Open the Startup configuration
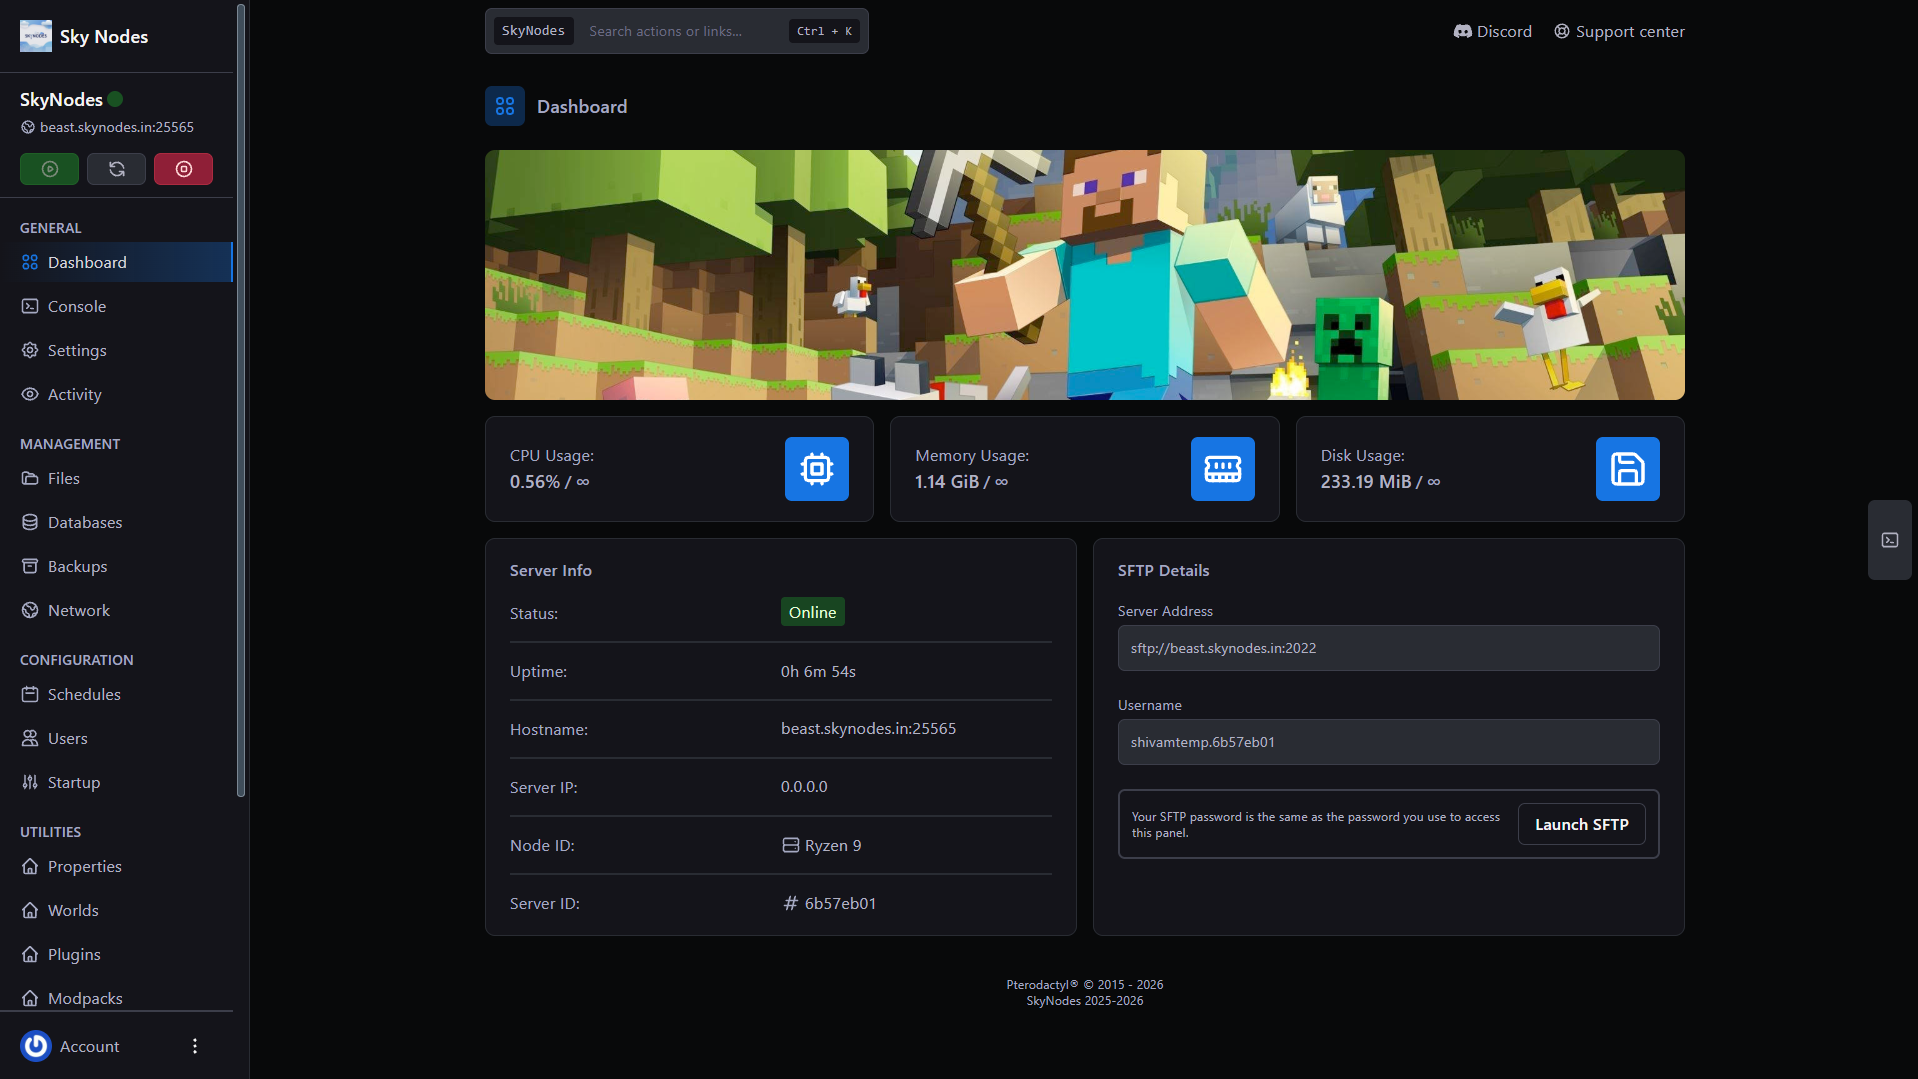 click(116, 782)
